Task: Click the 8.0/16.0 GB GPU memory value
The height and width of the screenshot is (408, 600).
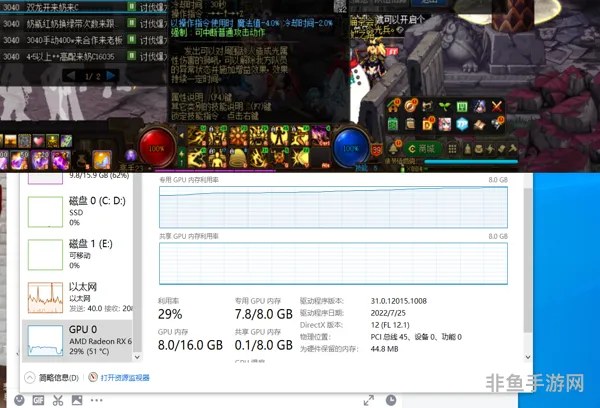Action: [190, 345]
